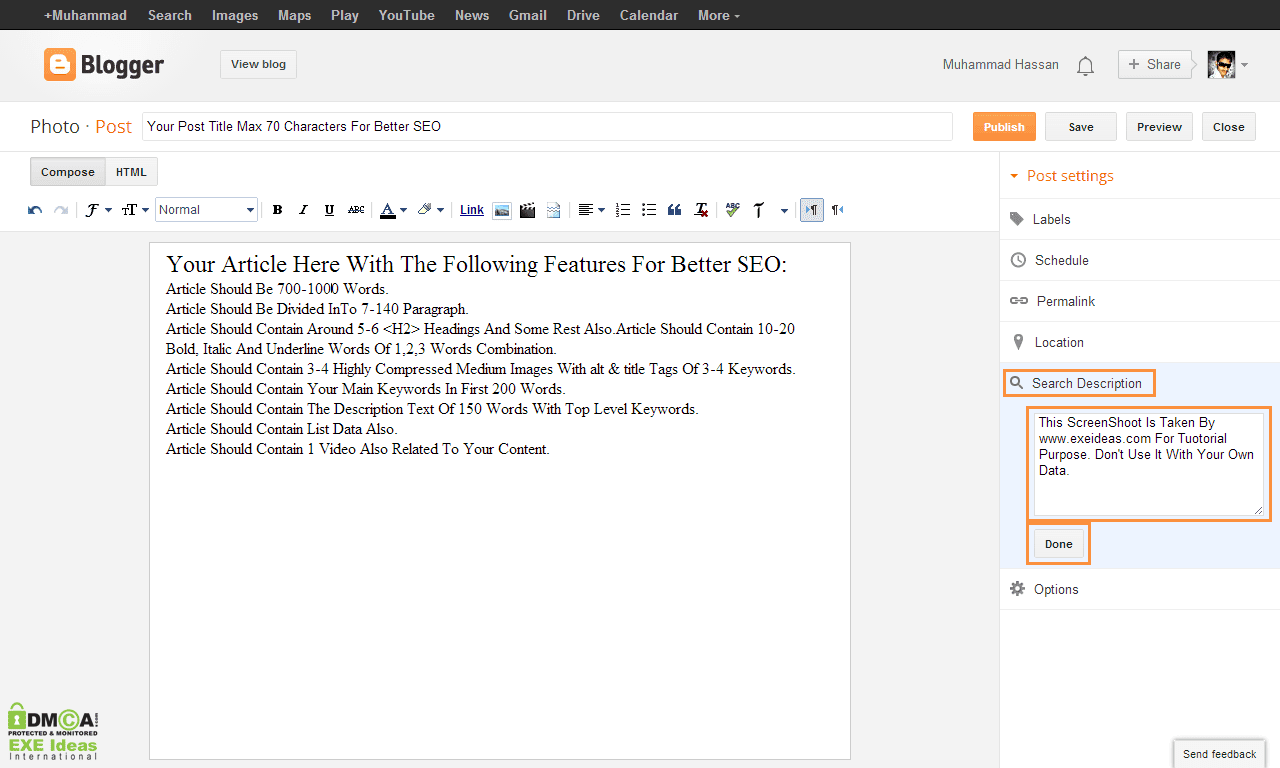This screenshot has width=1280, height=768.
Task: Click the View blog button
Action: pos(258,64)
